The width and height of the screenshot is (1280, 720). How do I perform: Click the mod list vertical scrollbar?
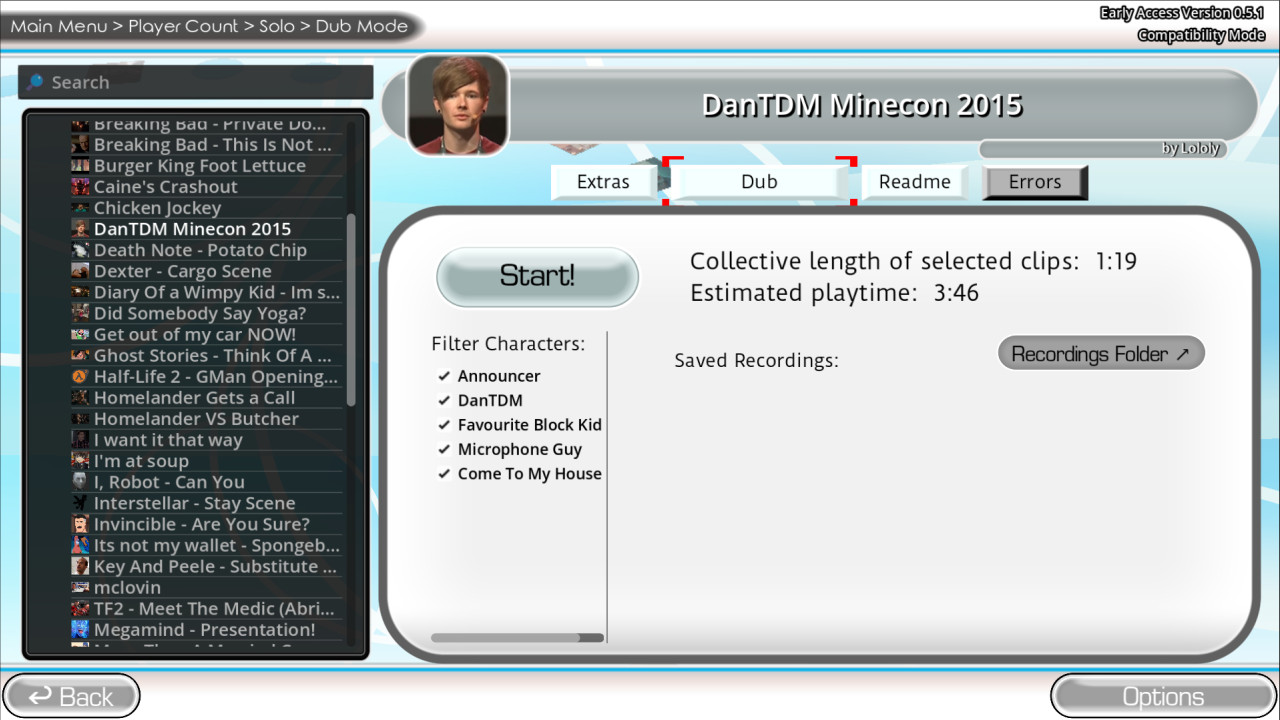[351, 310]
